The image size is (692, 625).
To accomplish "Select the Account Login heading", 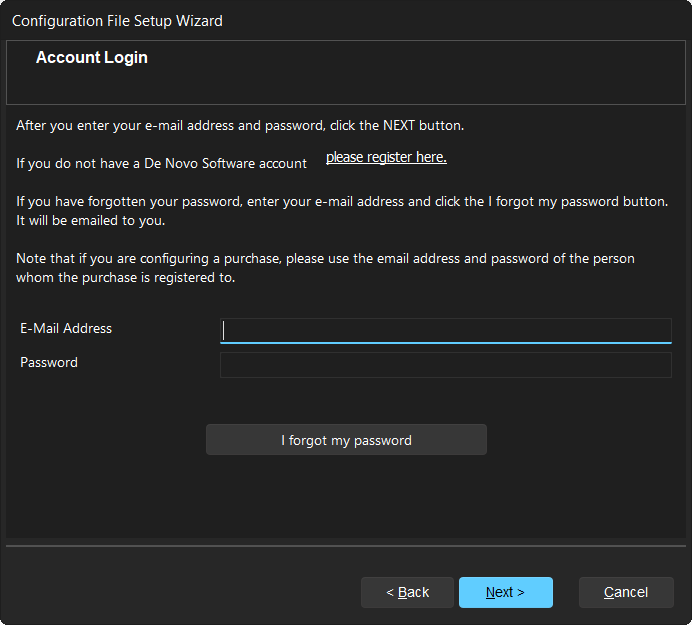I will [91, 58].
